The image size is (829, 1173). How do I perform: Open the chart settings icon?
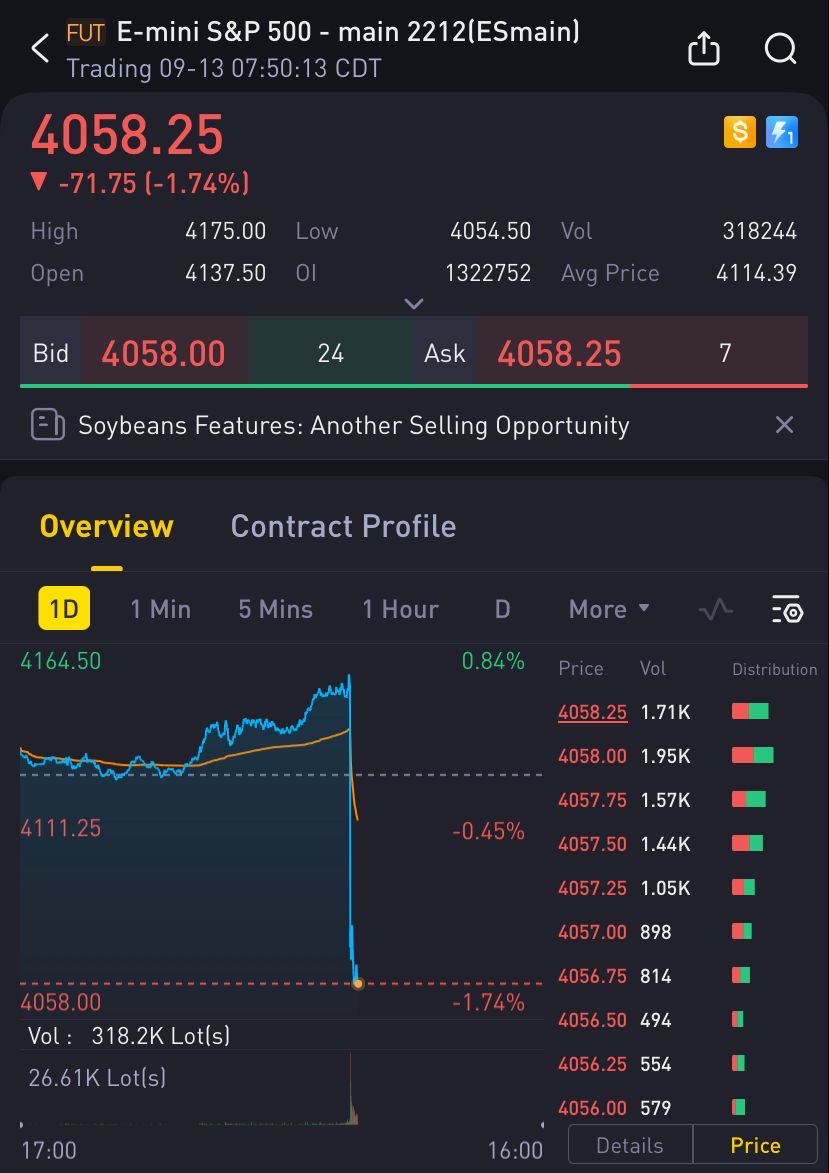coord(787,610)
